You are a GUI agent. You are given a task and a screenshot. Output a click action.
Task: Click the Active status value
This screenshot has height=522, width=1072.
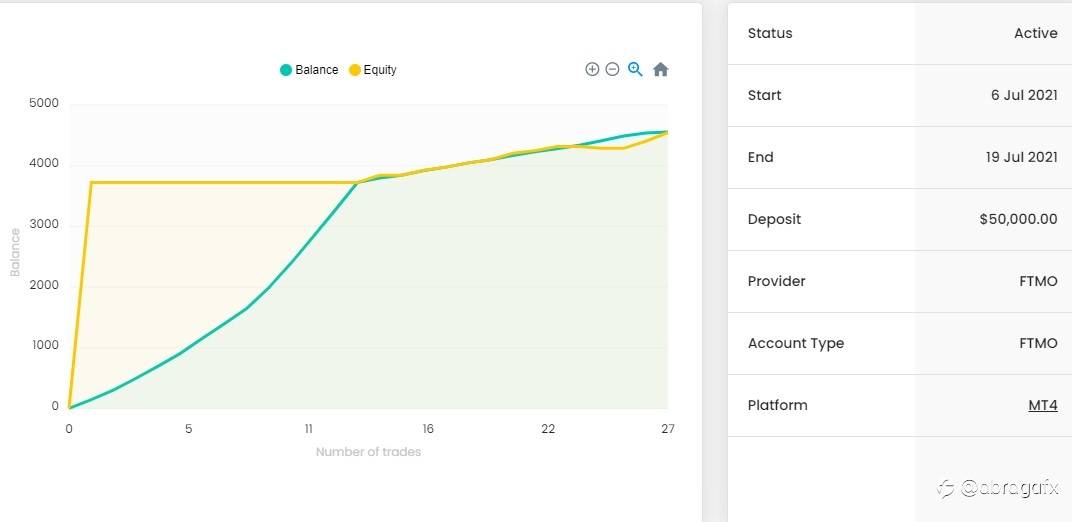(x=1036, y=33)
